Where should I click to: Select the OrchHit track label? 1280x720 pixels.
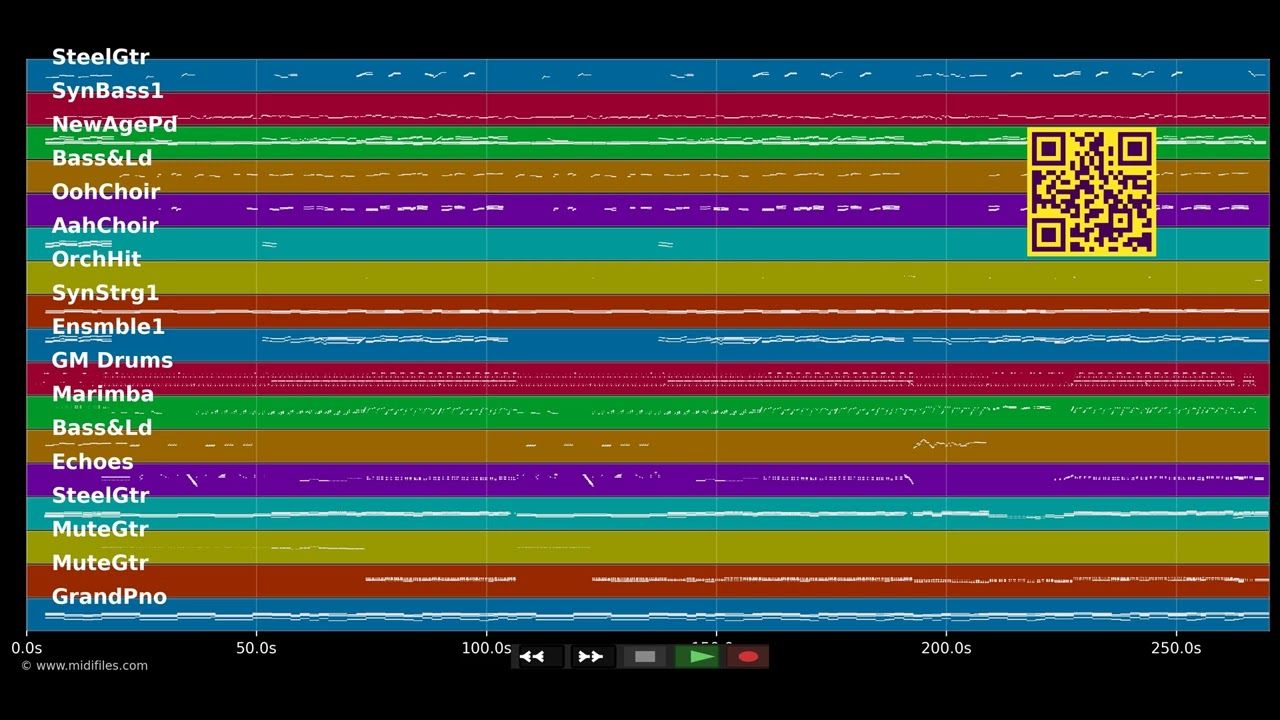point(96,260)
